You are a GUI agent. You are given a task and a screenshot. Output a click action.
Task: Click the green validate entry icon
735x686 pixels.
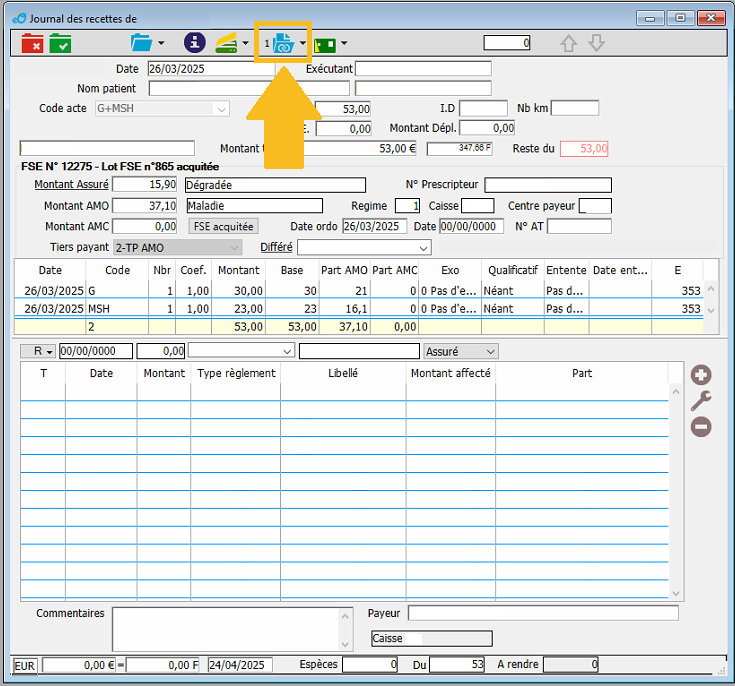(60, 43)
